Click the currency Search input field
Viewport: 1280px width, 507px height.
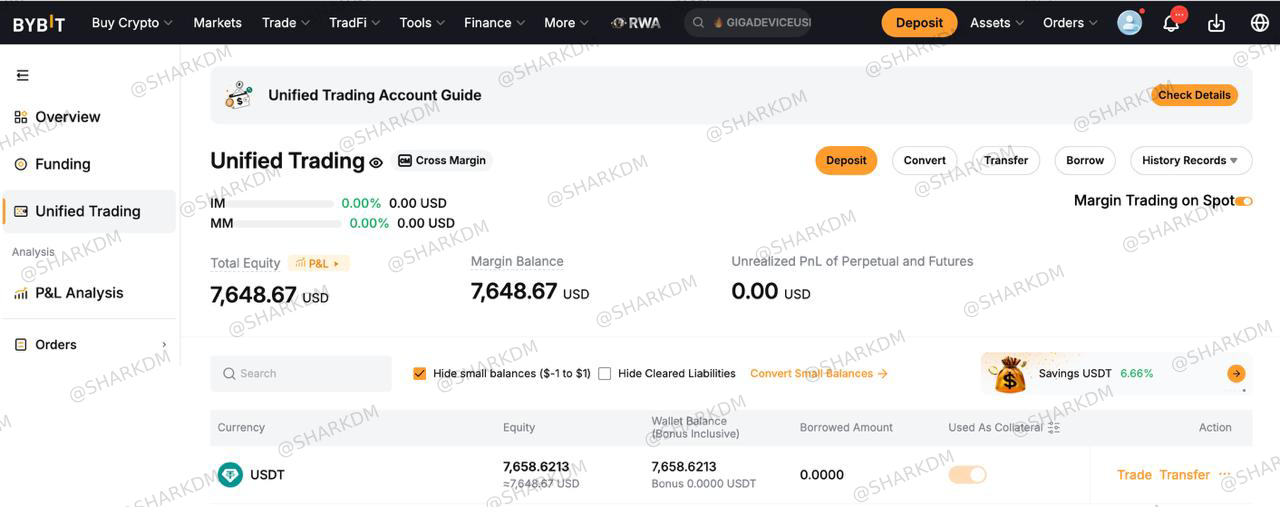[301, 374]
